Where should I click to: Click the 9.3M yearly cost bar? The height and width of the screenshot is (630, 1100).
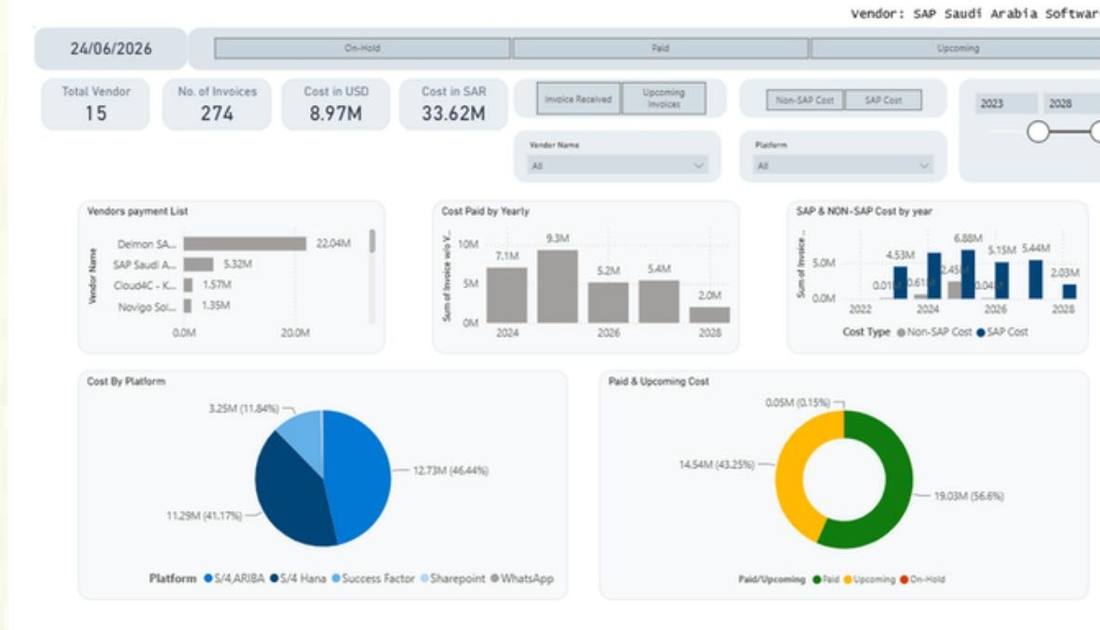558,286
